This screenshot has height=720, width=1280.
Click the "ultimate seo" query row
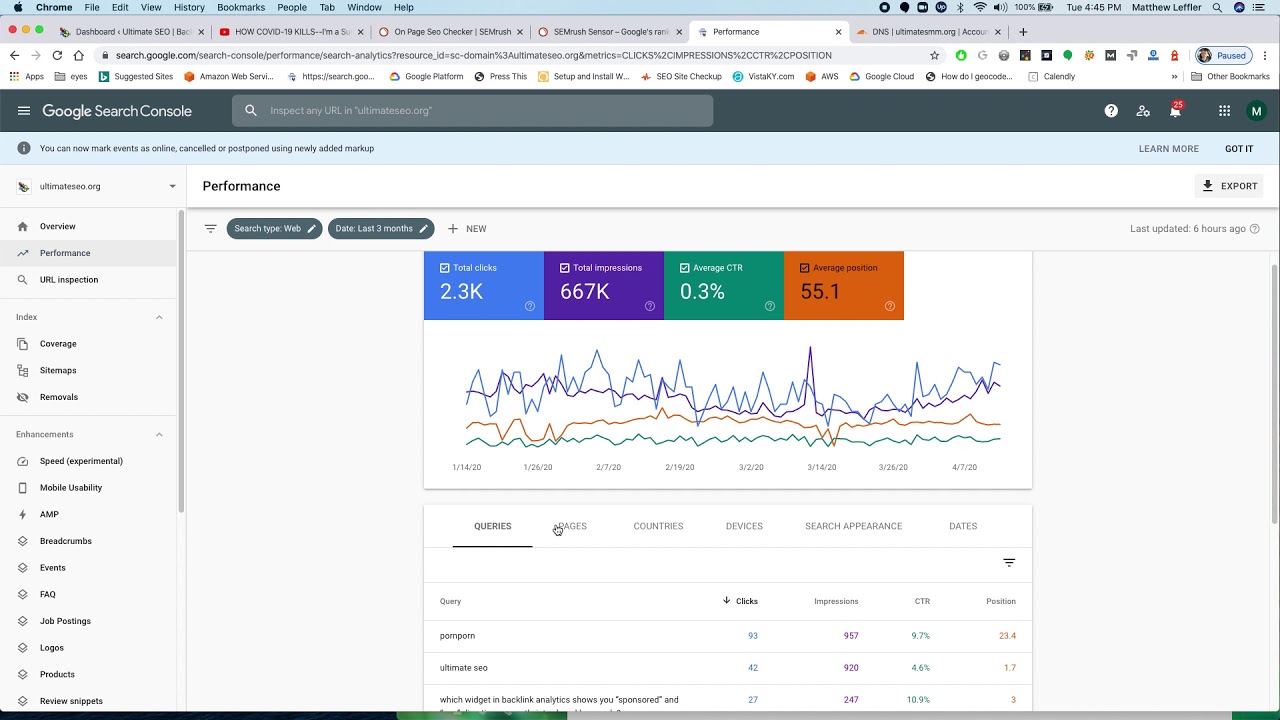[x=727, y=668]
